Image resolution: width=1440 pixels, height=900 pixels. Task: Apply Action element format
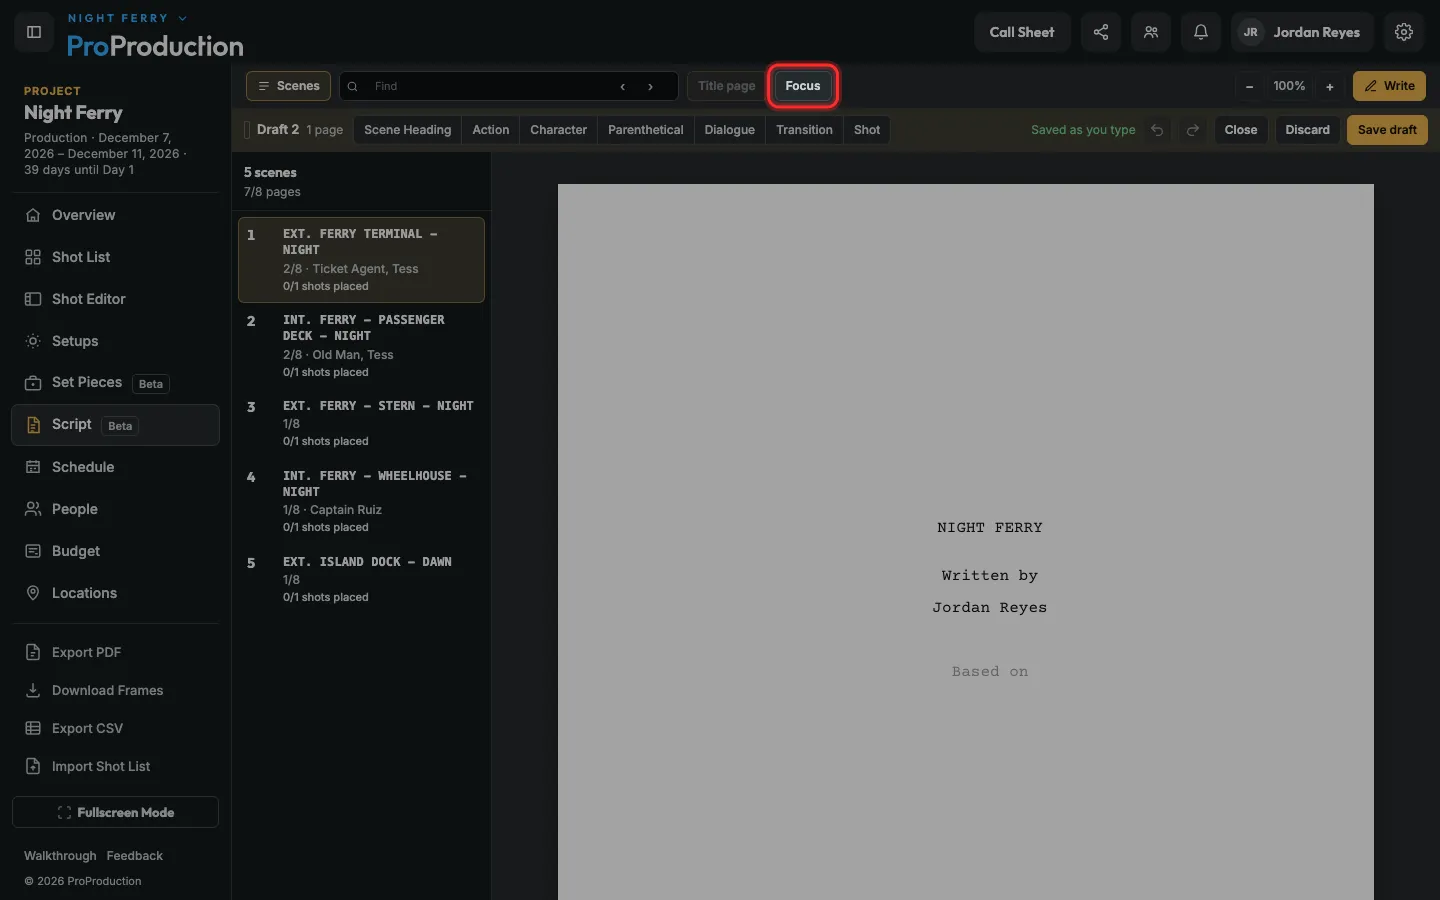pos(491,130)
